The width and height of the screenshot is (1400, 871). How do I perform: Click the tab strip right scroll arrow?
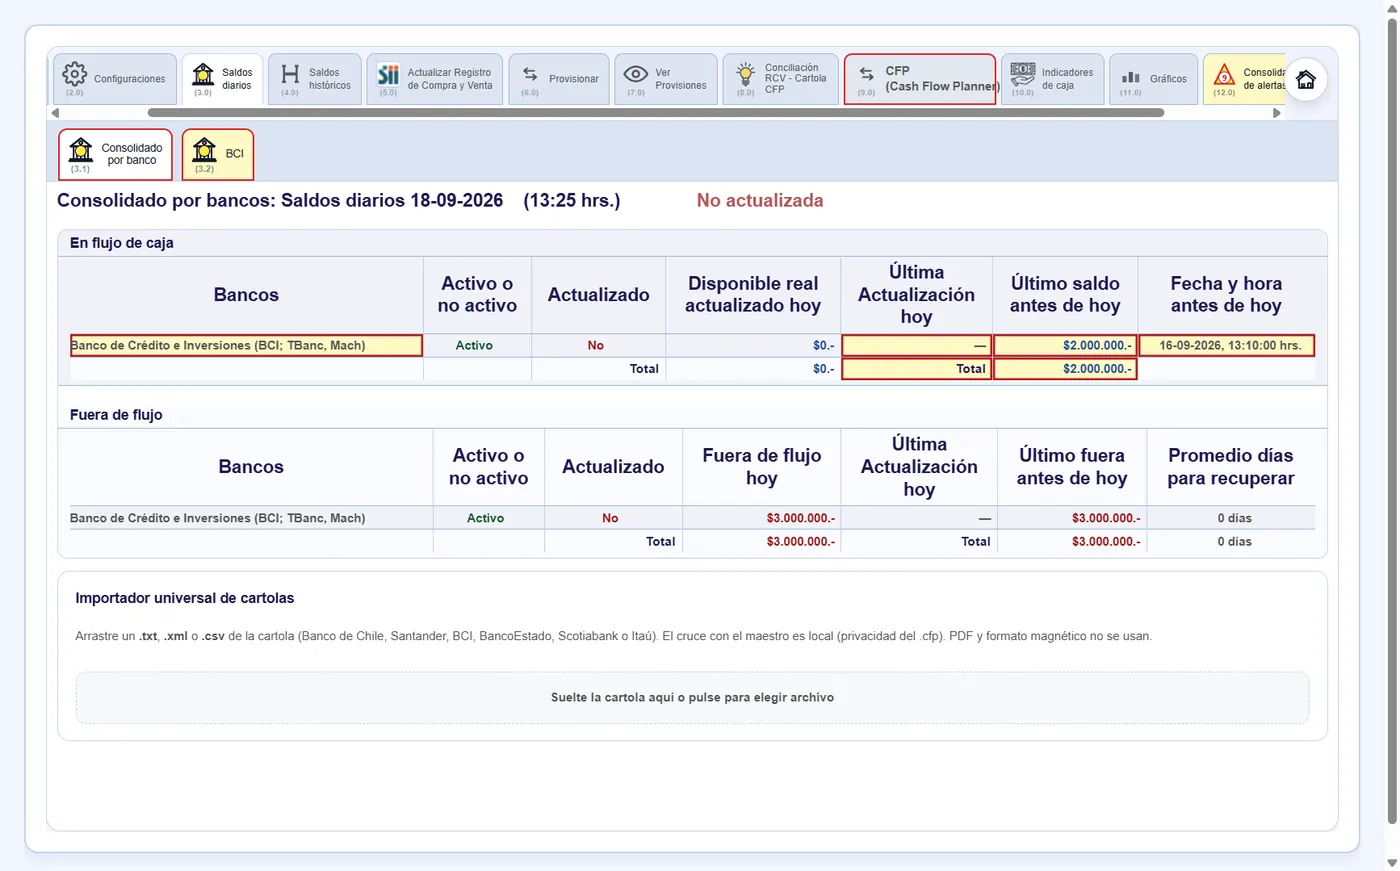click(1276, 113)
